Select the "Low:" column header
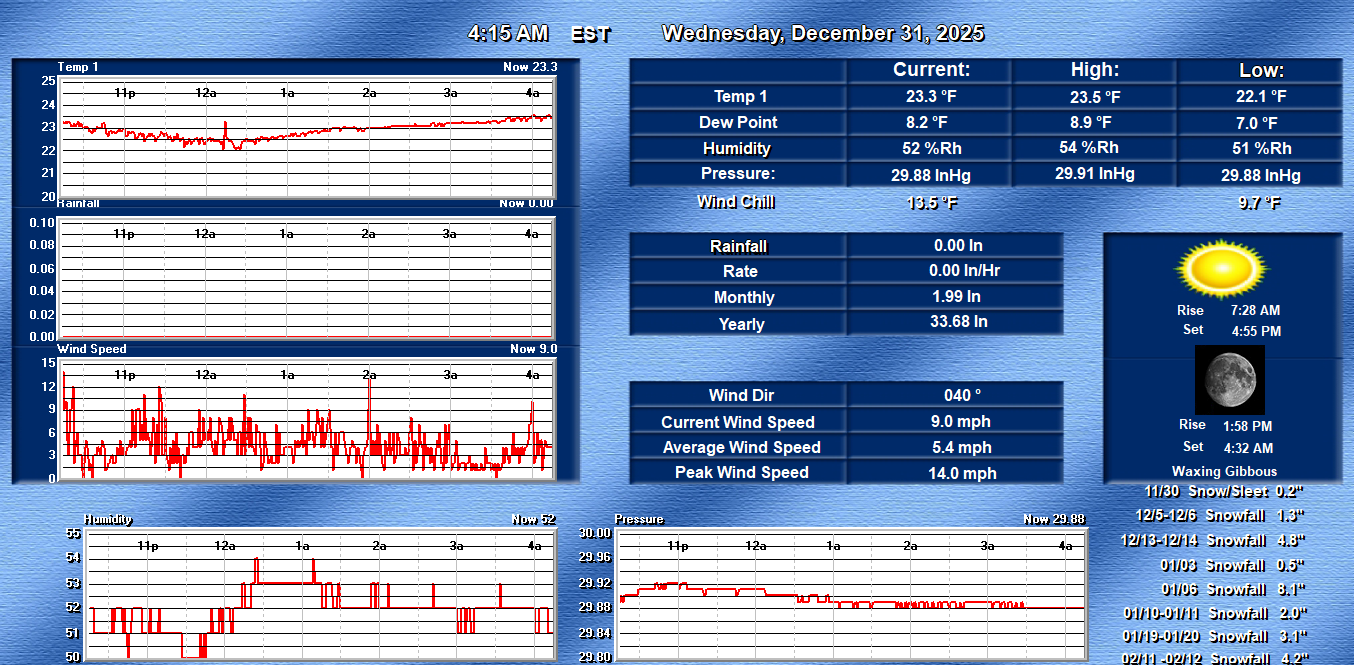 click(x=1260, y=70)
